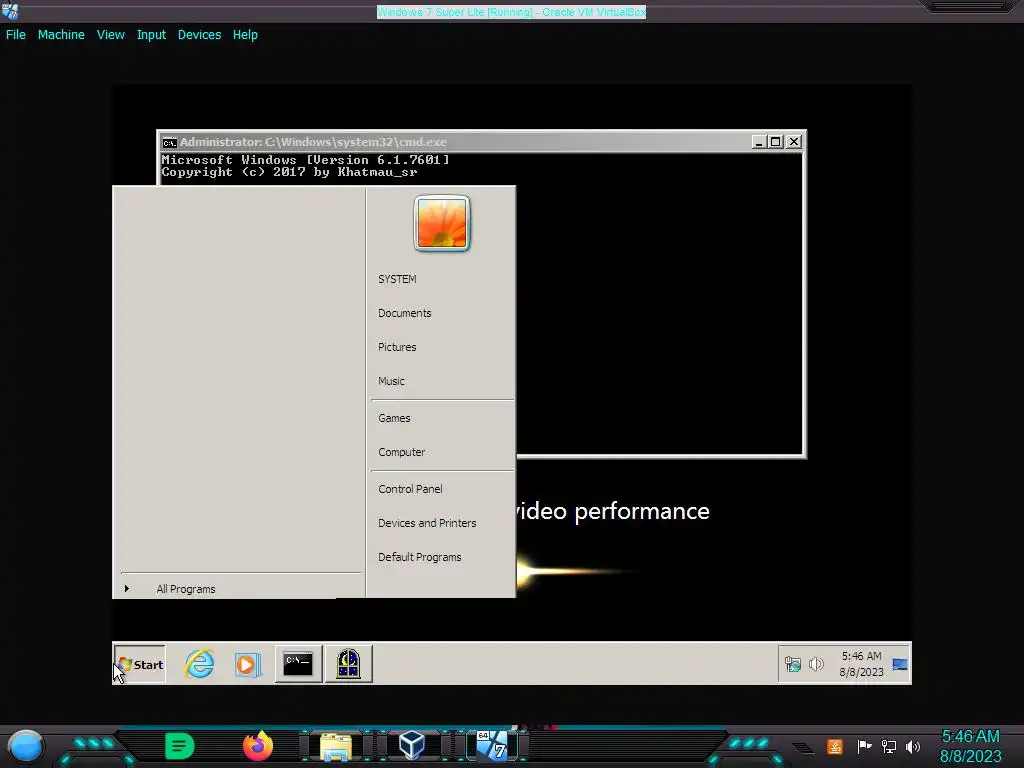Open Control Panel from Start menu
Viewport: 1024px width, 768px height.
(x=410, y=489)
